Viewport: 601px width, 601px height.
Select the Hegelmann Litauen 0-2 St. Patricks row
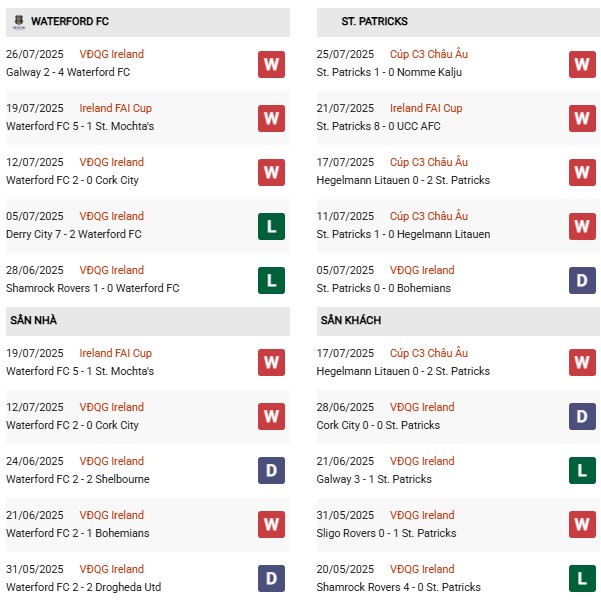click(403, 180)
